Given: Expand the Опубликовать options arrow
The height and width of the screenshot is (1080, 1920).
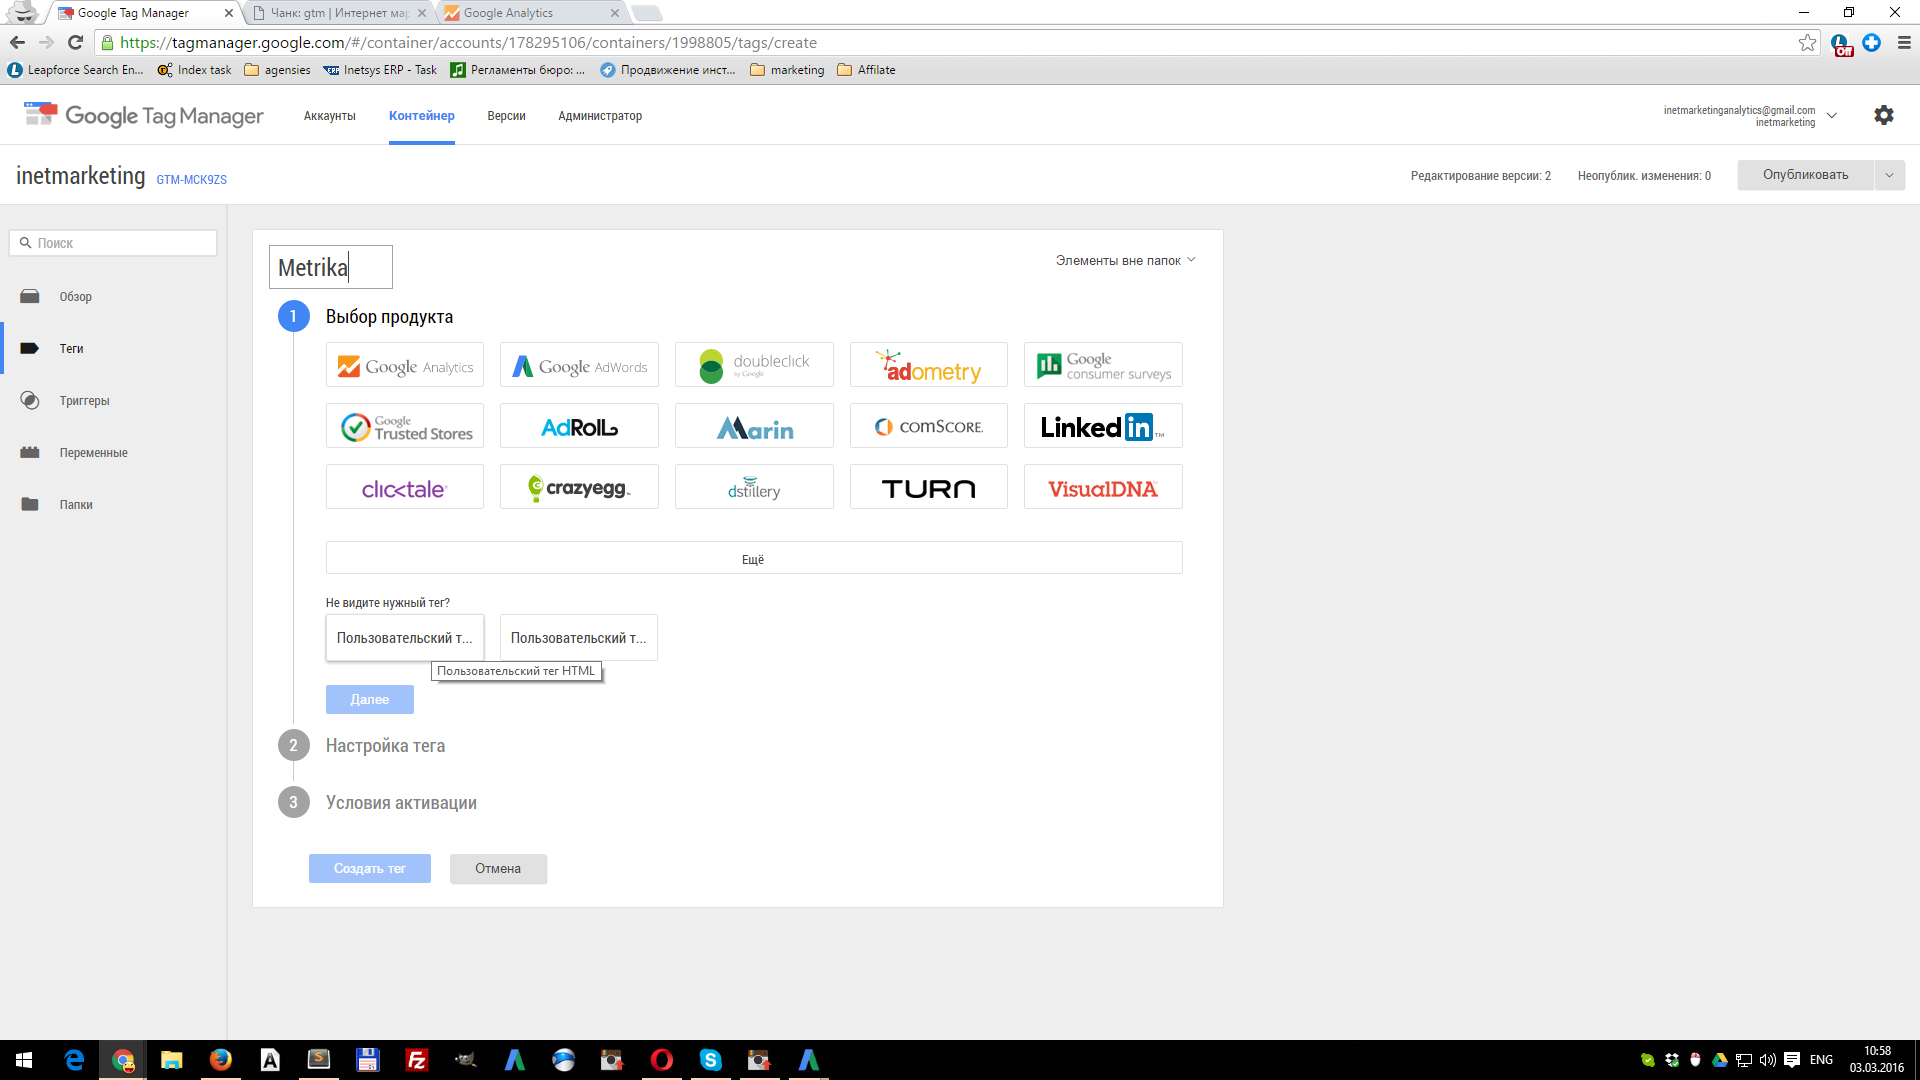Looking at the screenshot, I should tap(1889, 175).
